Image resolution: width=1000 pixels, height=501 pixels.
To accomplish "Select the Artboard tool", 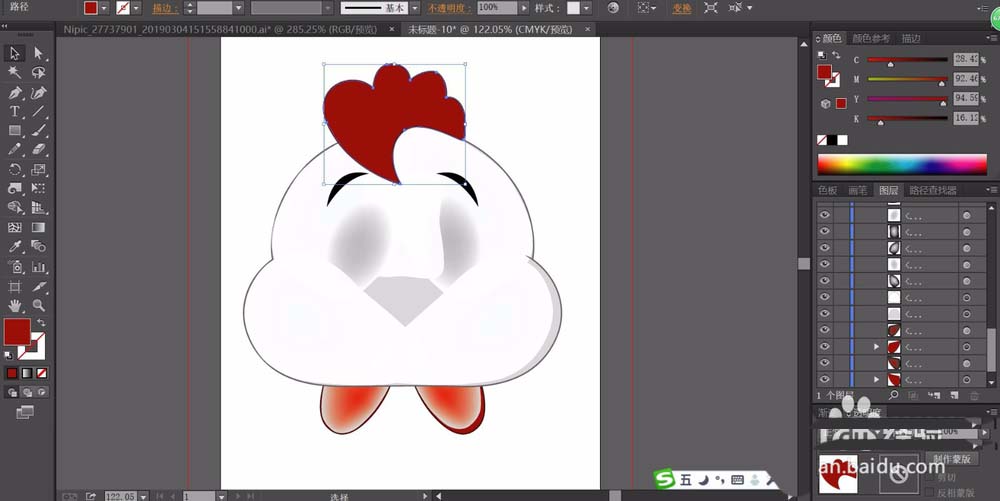I will 15,286.
